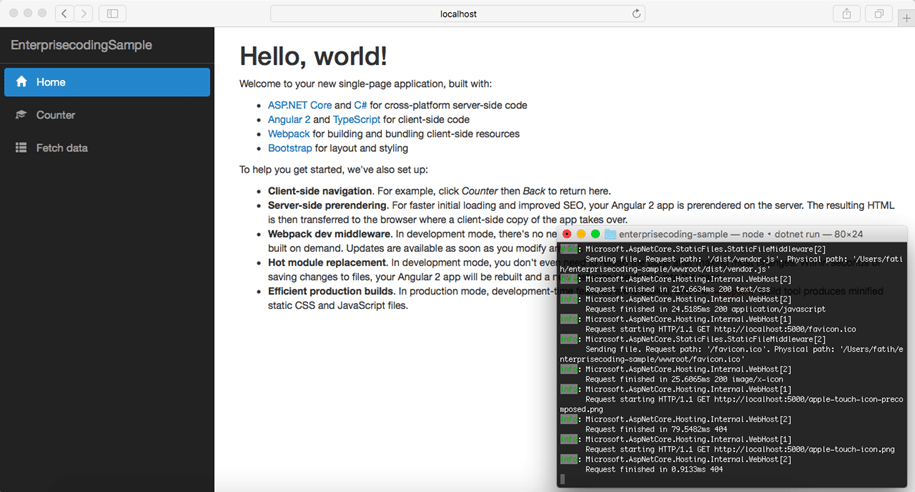Click the localhost address bar
915x492 pixels.
[x=458, y=13]
